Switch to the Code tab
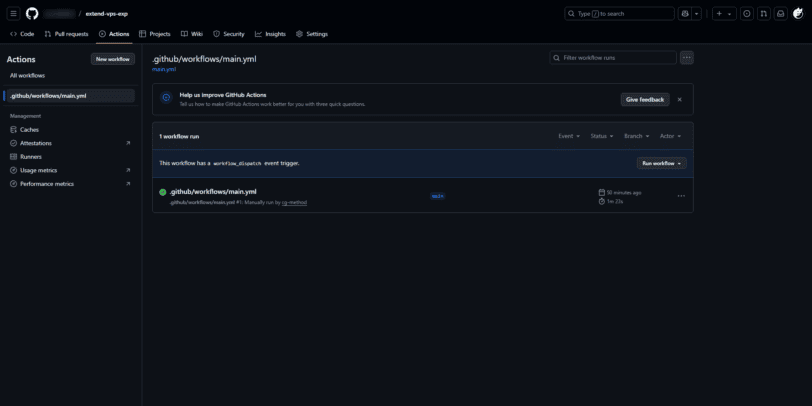 click(x=22, y=34)
